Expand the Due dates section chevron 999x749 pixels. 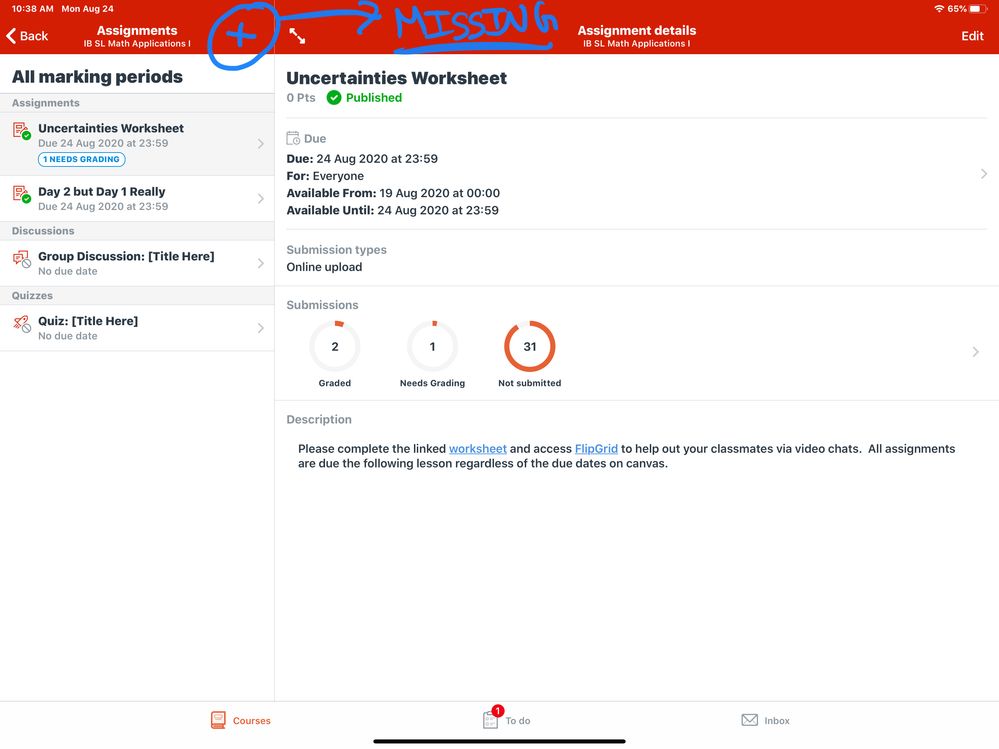pos(984,174)
